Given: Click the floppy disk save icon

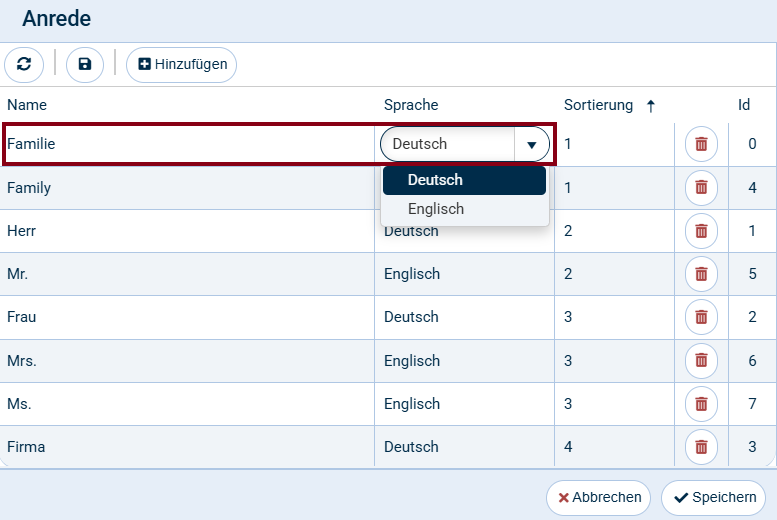Looking at the screenshot, I should coord(85,65).
